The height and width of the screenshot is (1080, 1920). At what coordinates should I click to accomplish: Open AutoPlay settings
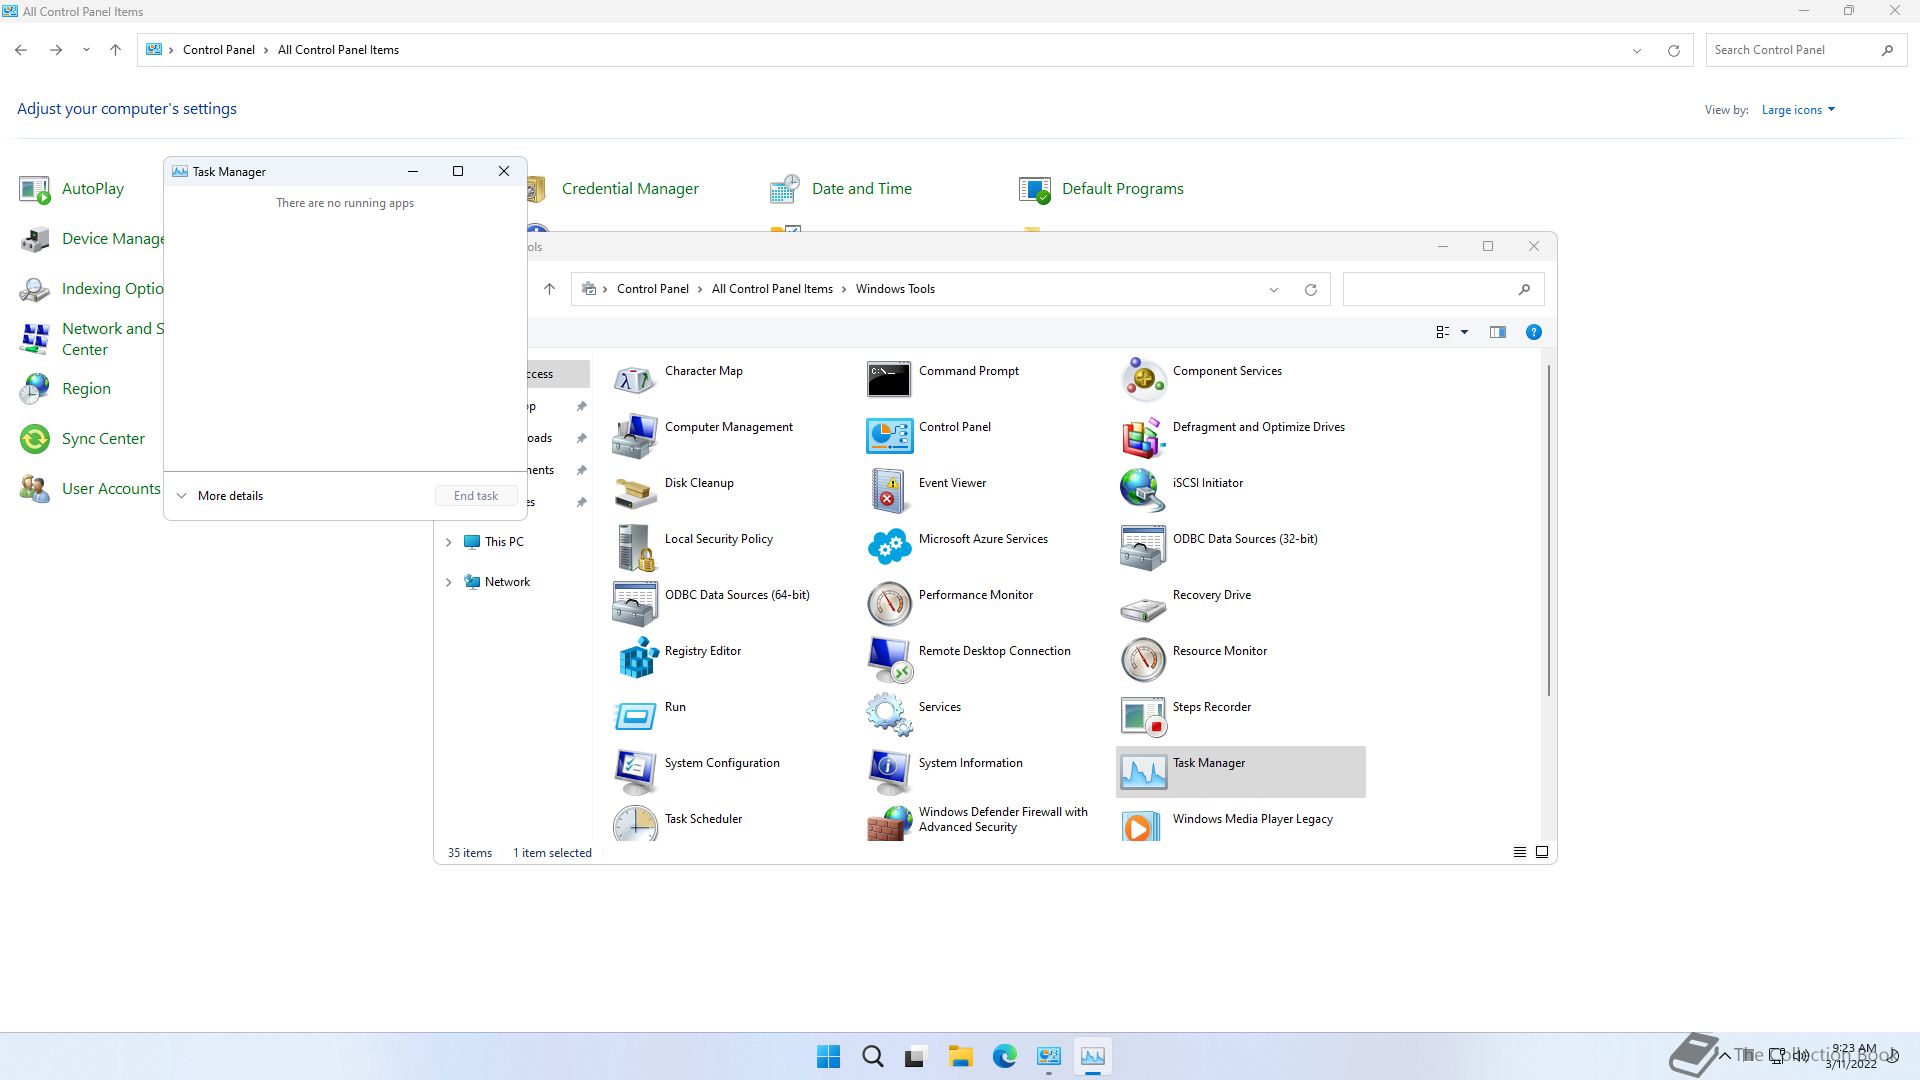click(x=93, y=189)
